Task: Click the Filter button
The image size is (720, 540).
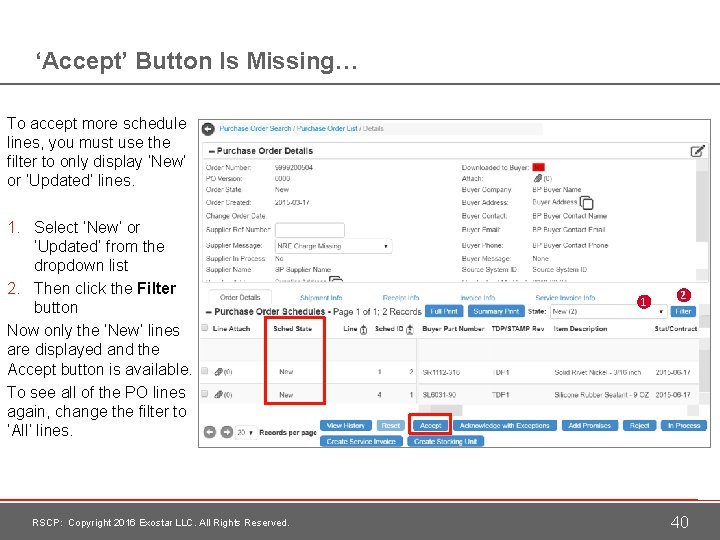Action: (x=683, y=311)
